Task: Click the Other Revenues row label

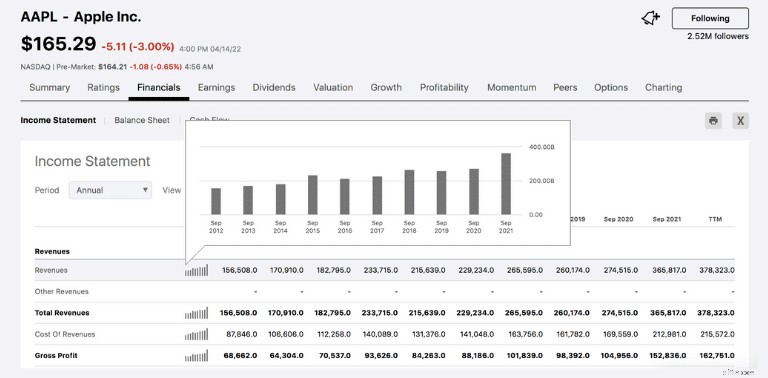Action: click(x=62, y=291)
